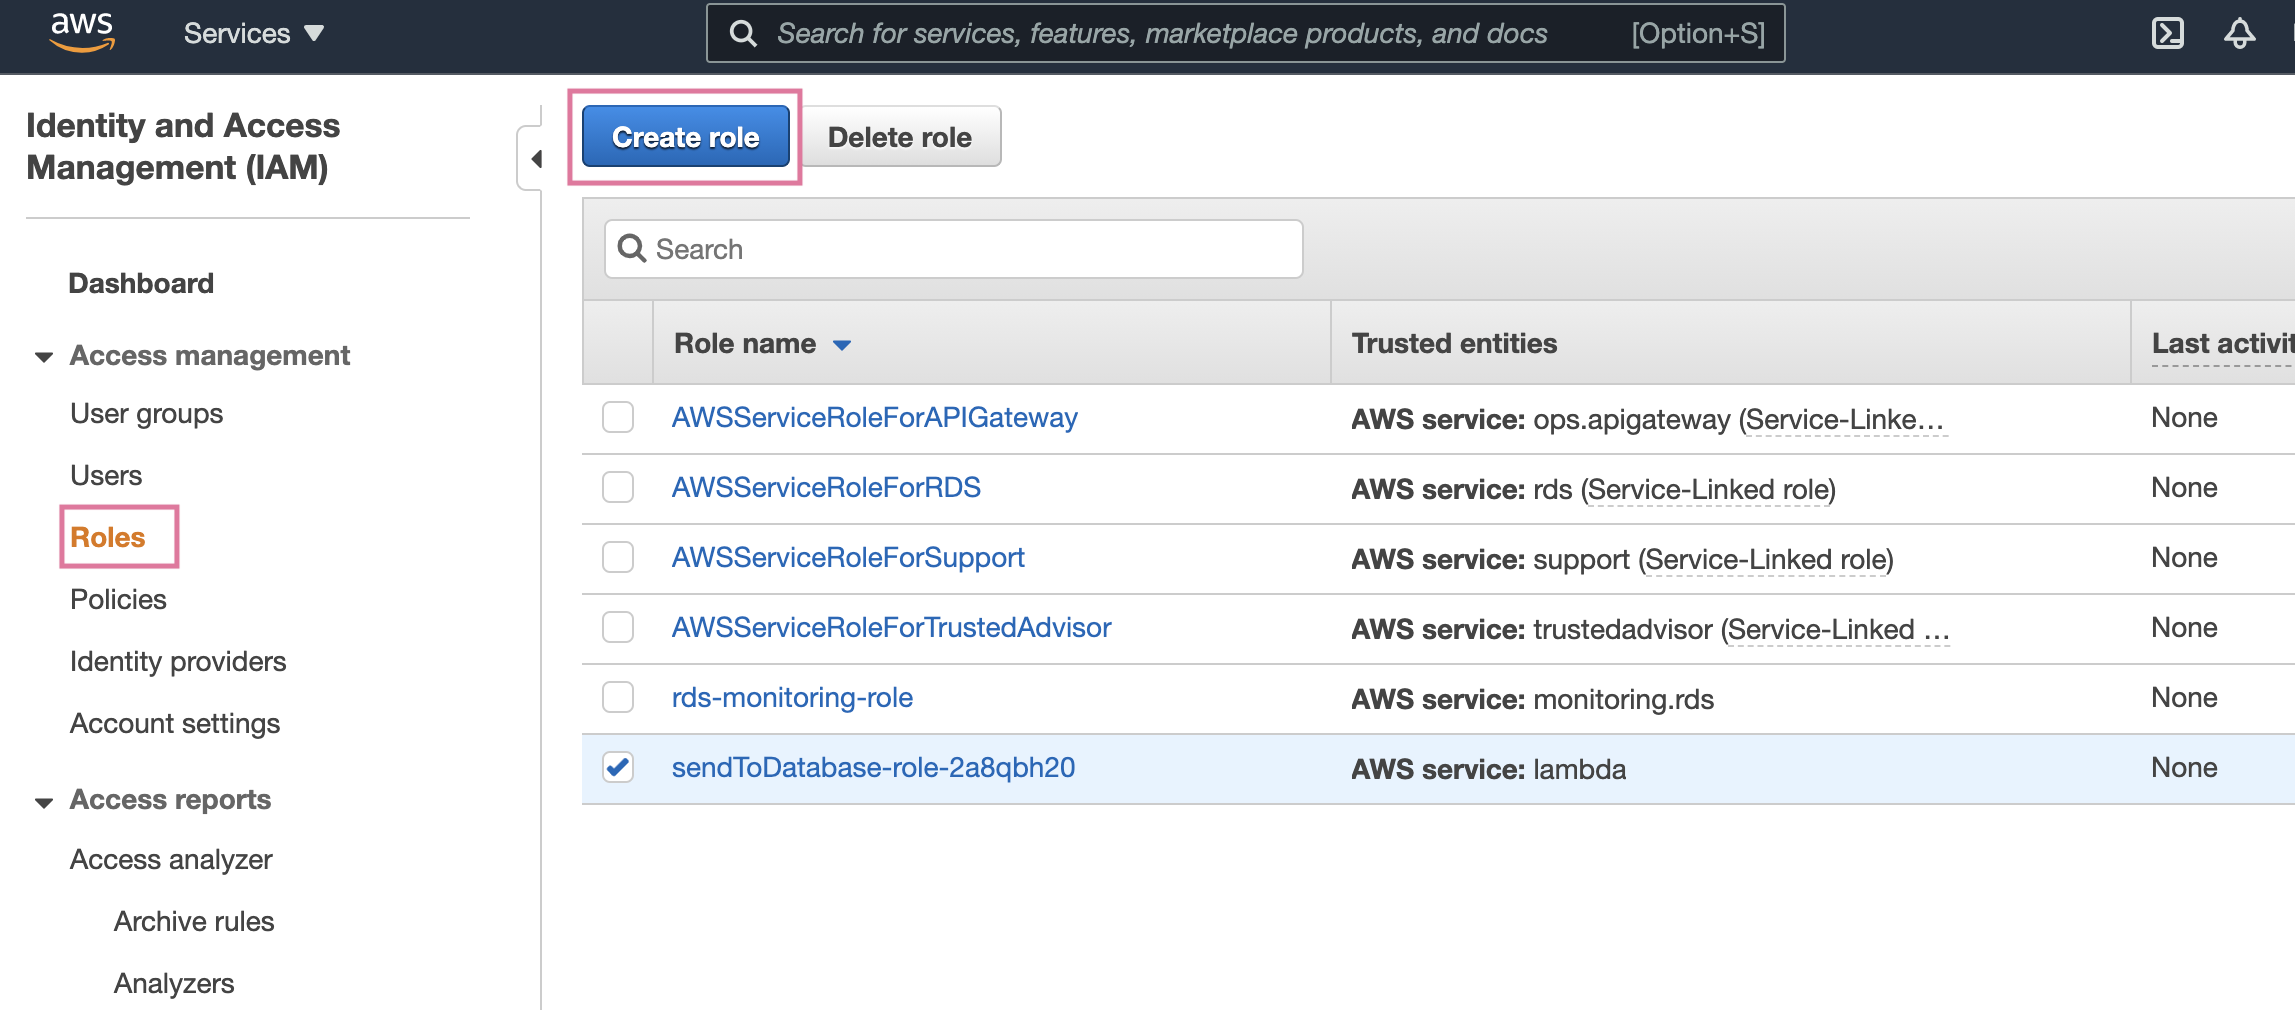Open the AWSServiceRoleForRDS role link
The height and width of the screenshot is (1010, 2295).
click(826, 488)
